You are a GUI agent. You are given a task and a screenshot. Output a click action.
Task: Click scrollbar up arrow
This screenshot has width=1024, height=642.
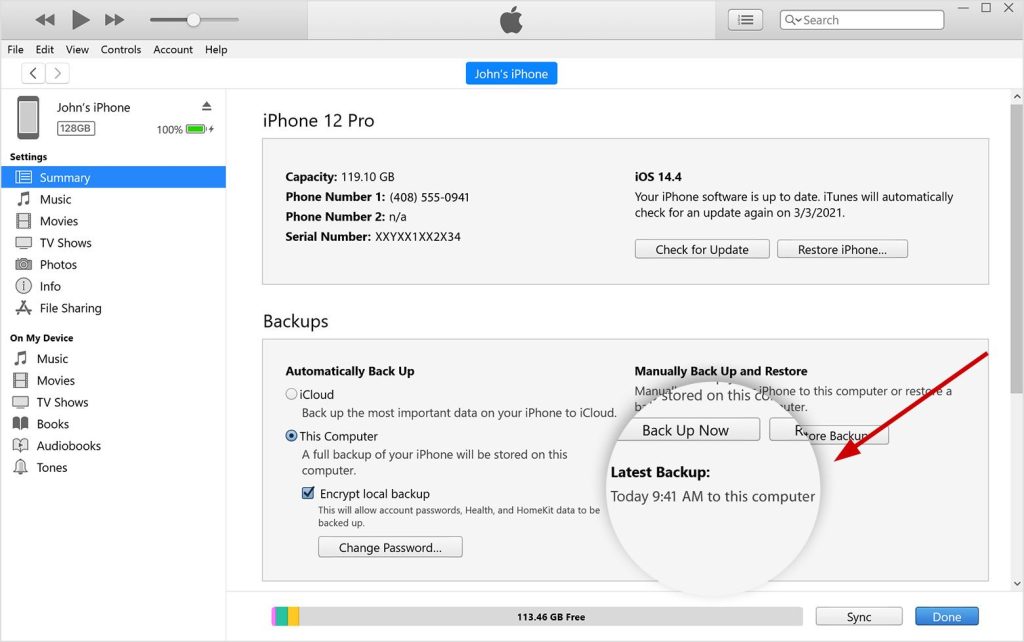pyautogui.click(x=1017, y=97)
